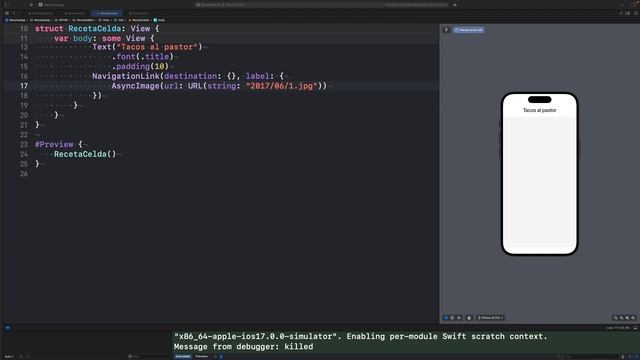640x360 pixels.
Task: Click the .font(.title) modifier text
Action: pyautogui.click(x=143, y=56)
